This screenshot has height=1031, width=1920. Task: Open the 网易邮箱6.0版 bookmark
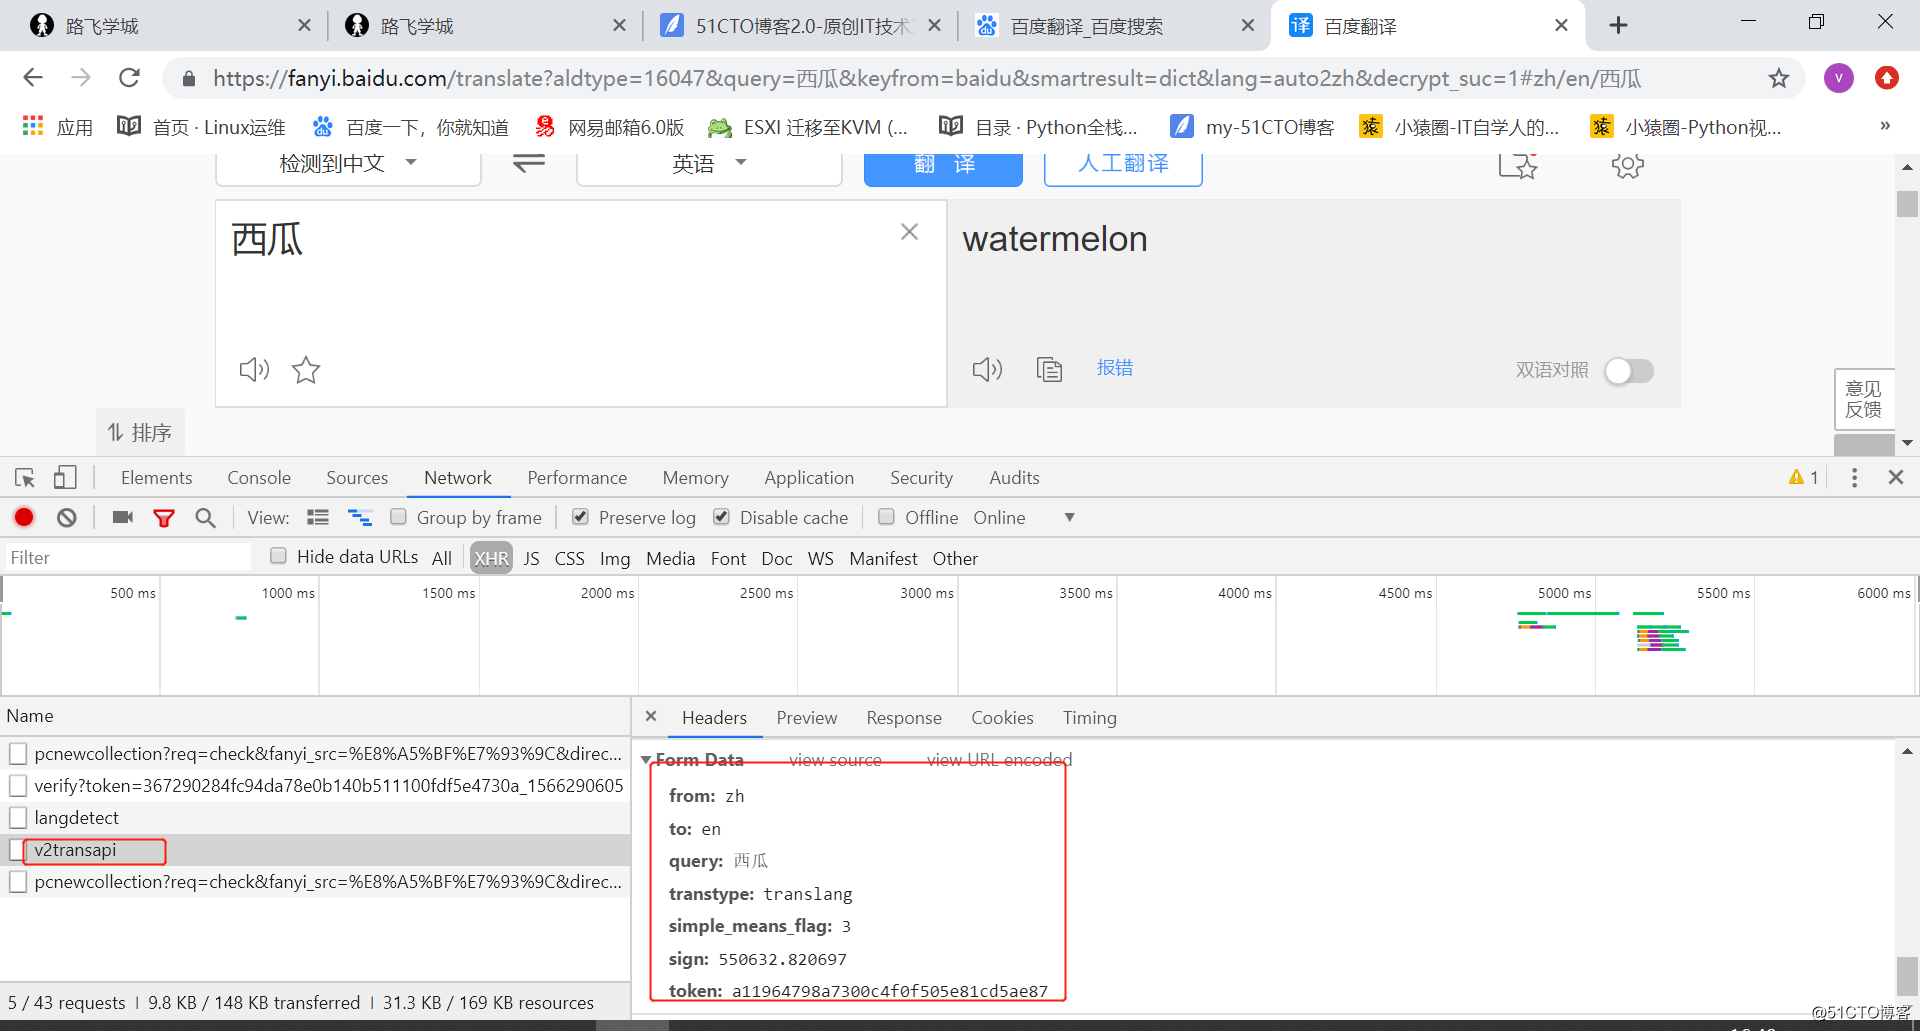click(x=610, y=127)
